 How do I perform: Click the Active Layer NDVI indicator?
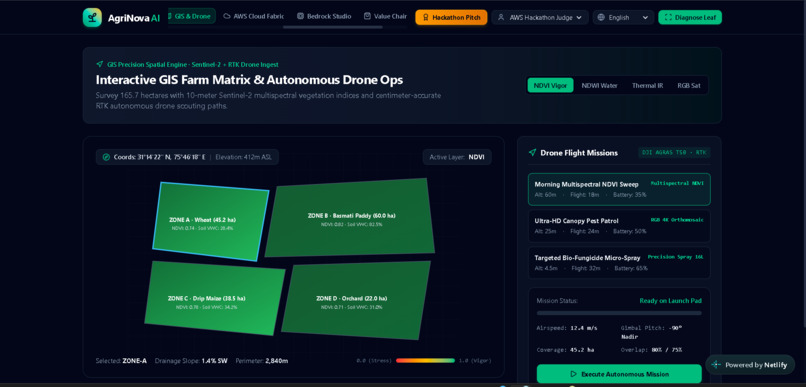457,157
